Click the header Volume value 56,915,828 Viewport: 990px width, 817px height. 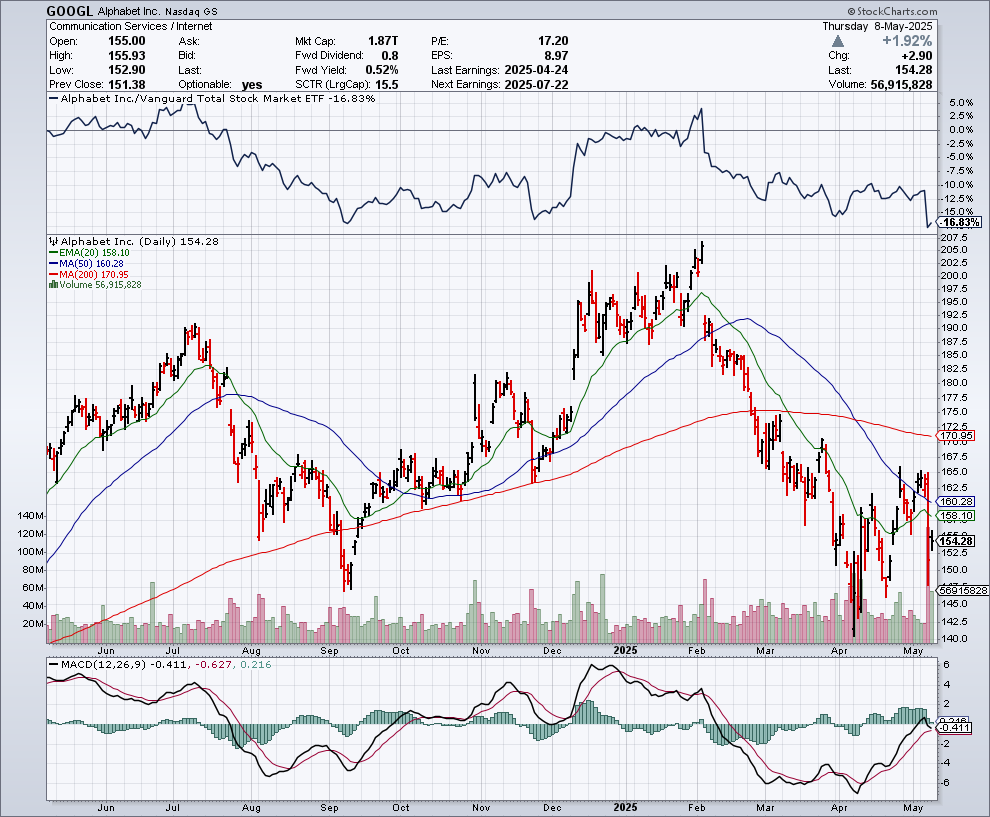901,85
